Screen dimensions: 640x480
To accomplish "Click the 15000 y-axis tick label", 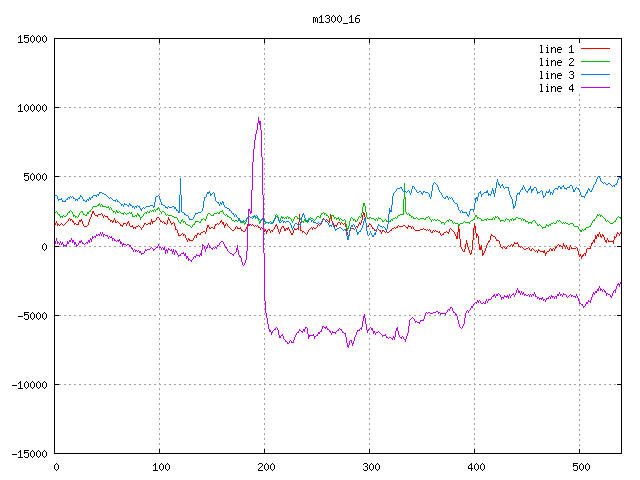I will (x=32, y=39).
